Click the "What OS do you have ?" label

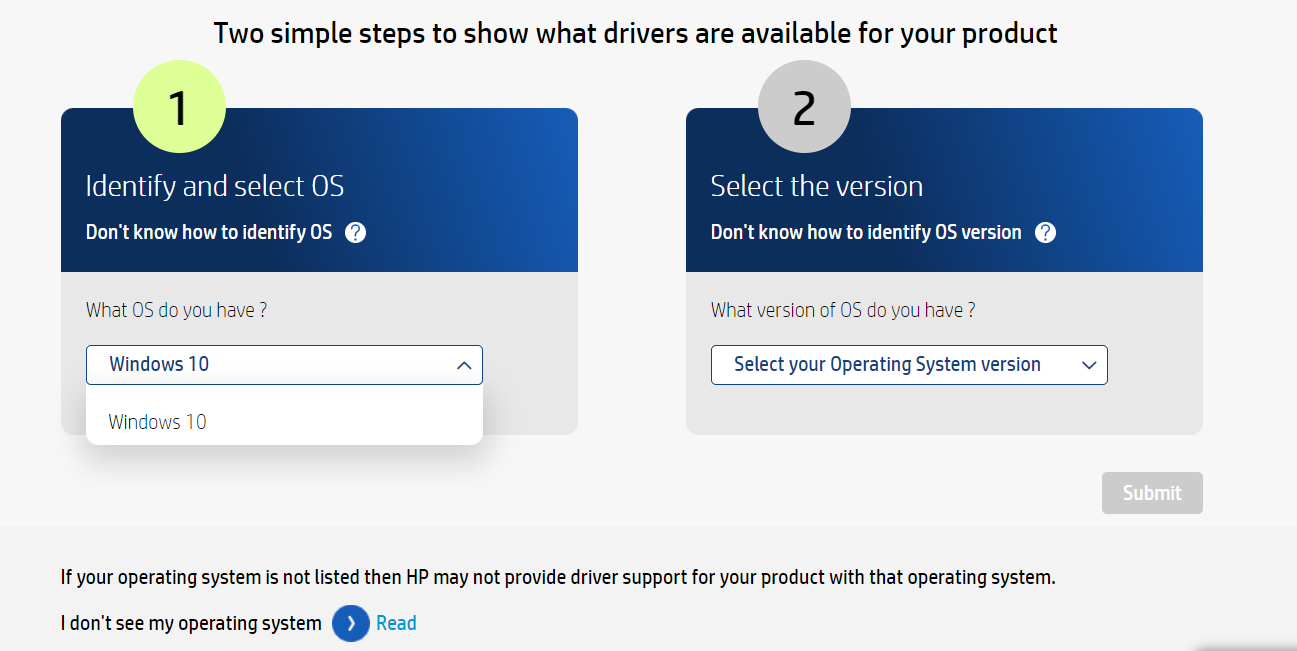coord(176,310)
